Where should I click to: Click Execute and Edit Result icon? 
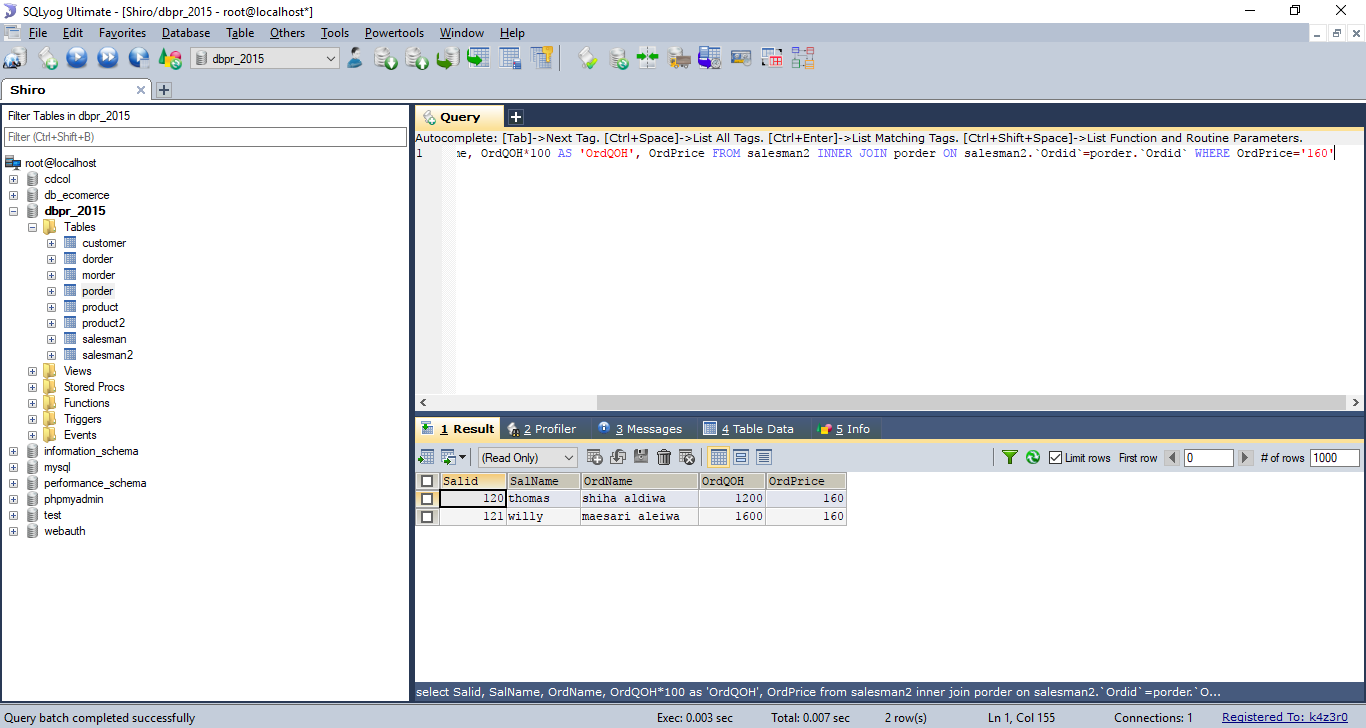[139, 58]
